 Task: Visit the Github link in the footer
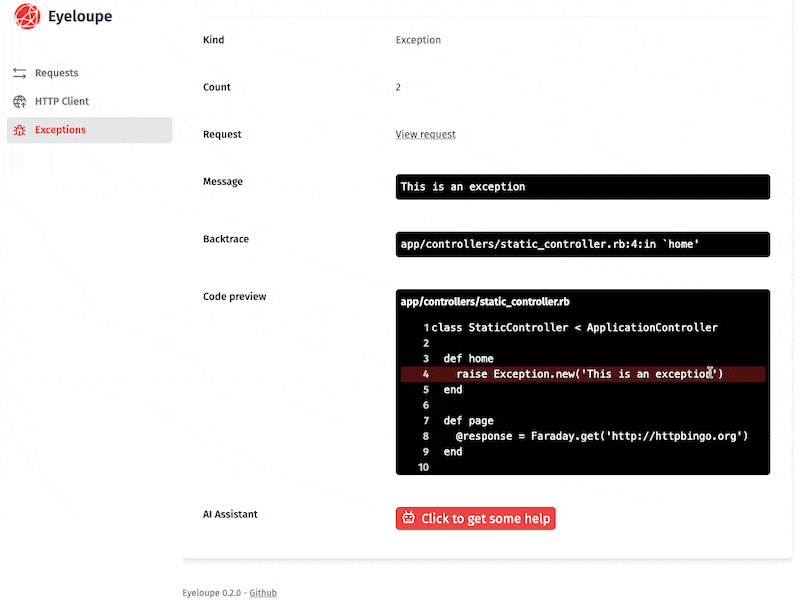click(263, 592)
